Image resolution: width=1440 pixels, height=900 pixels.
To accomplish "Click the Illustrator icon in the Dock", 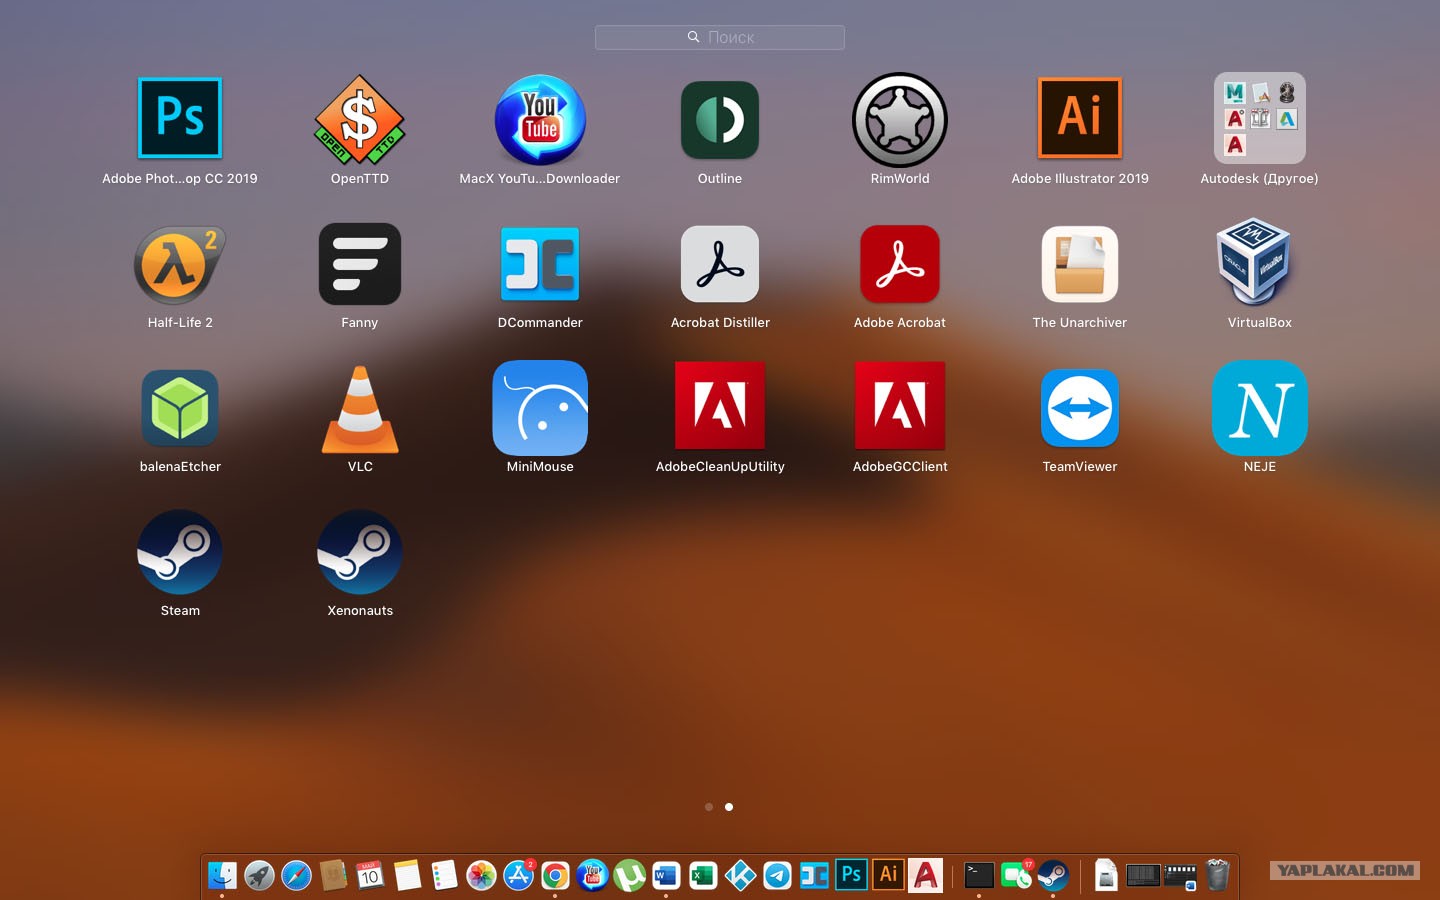I will coord(888,875).
